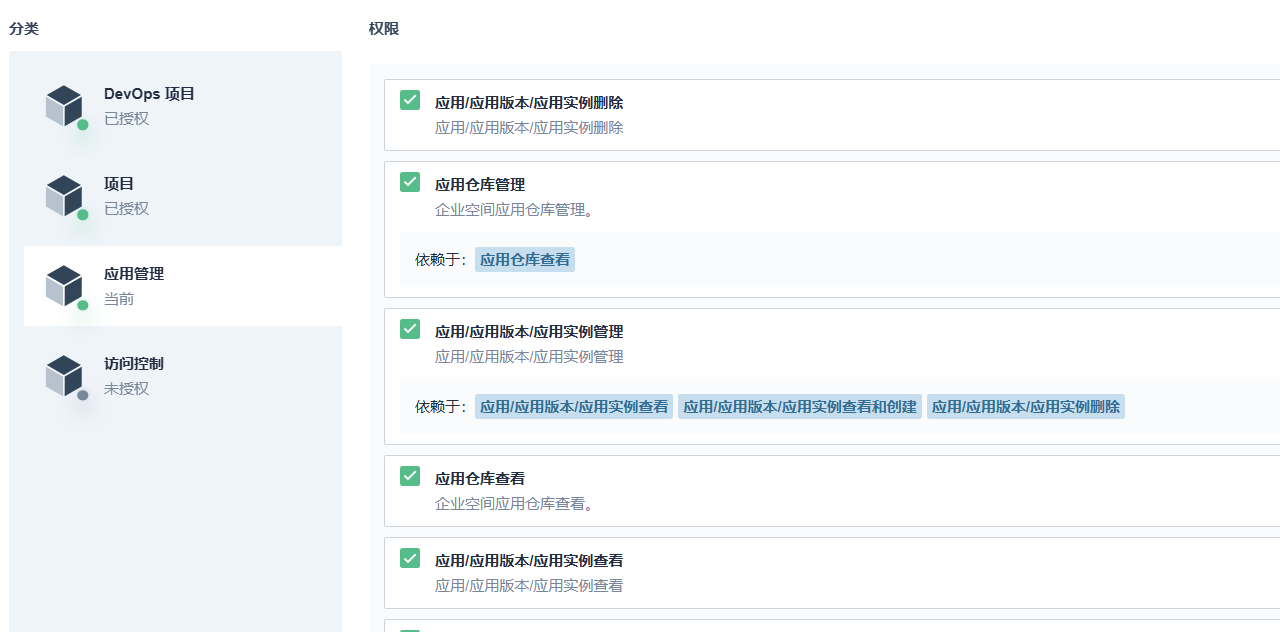The height and width of the screenshot is (643, 1280).
Task: Switch to the DevOps 项目 category label
Action: [149, 94]
